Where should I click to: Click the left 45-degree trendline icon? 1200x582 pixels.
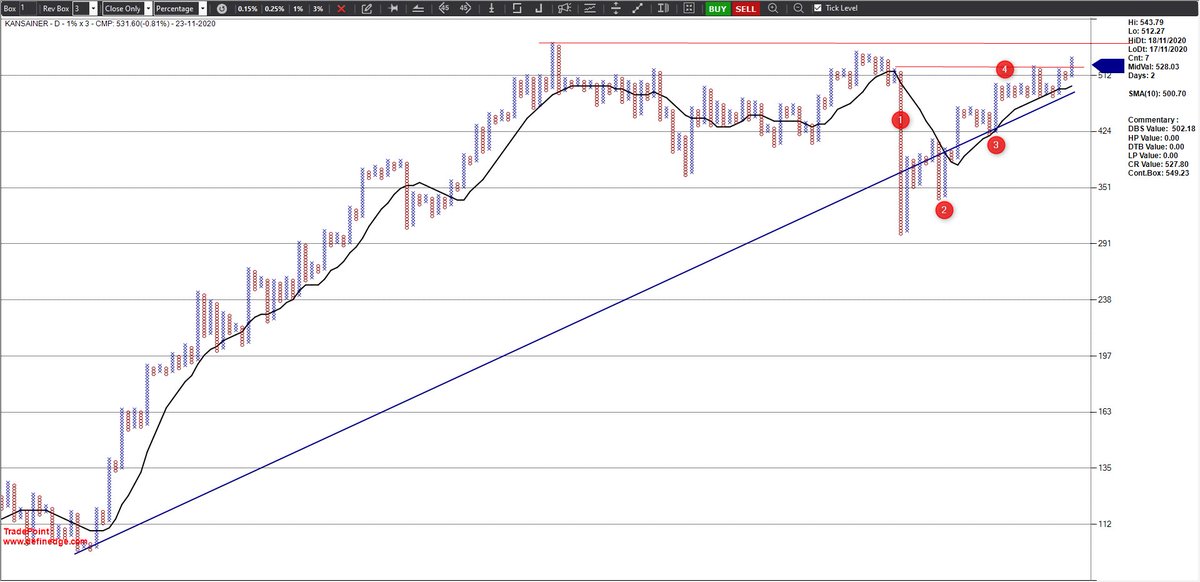443,7
